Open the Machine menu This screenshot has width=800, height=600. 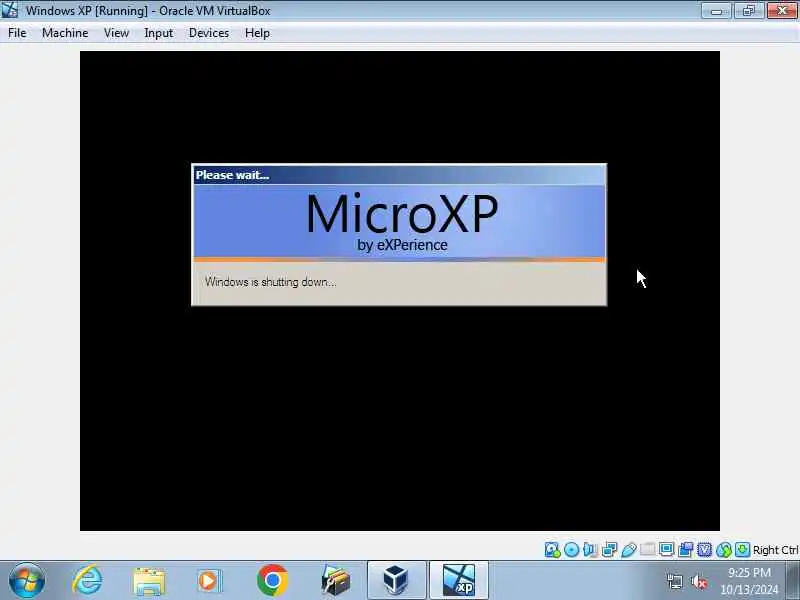65,33
